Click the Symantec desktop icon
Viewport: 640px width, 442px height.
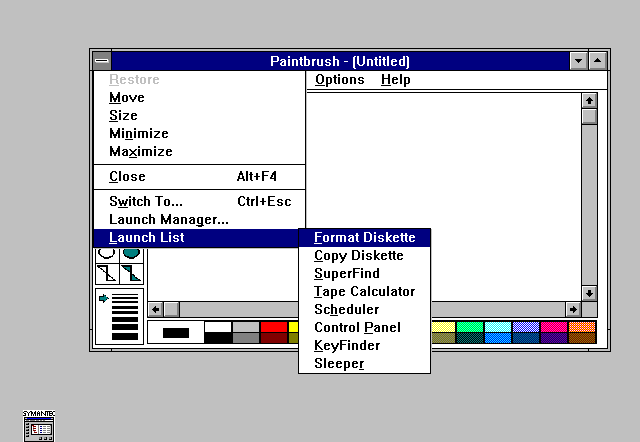point(39,425)
